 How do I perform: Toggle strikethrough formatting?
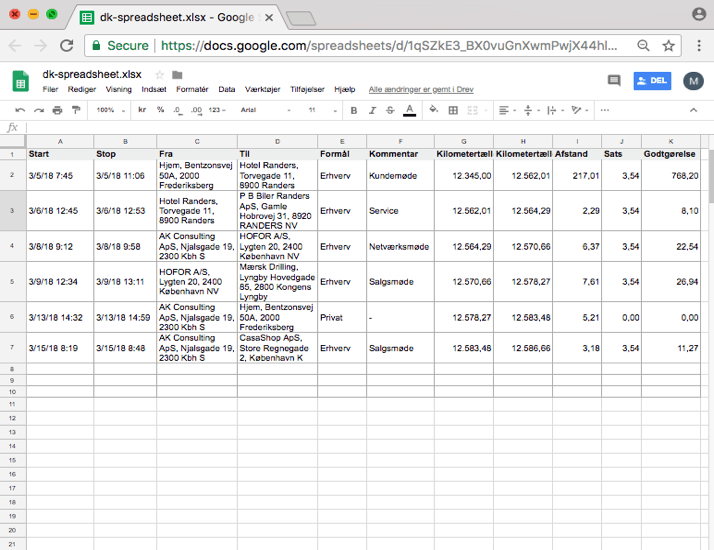[x=390, y=110]
